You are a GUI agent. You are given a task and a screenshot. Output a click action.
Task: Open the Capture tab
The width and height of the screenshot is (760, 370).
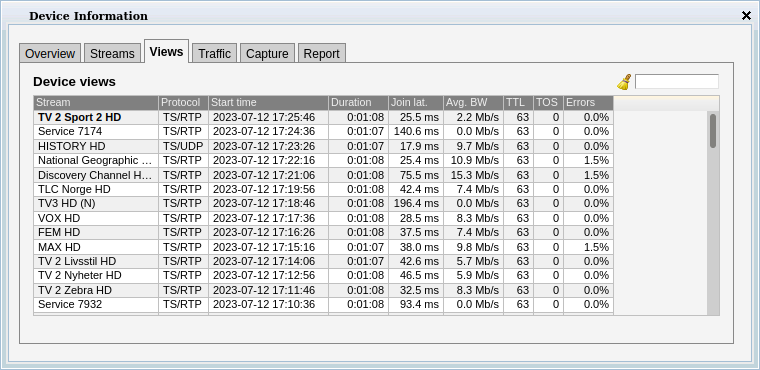coord(267,53)
